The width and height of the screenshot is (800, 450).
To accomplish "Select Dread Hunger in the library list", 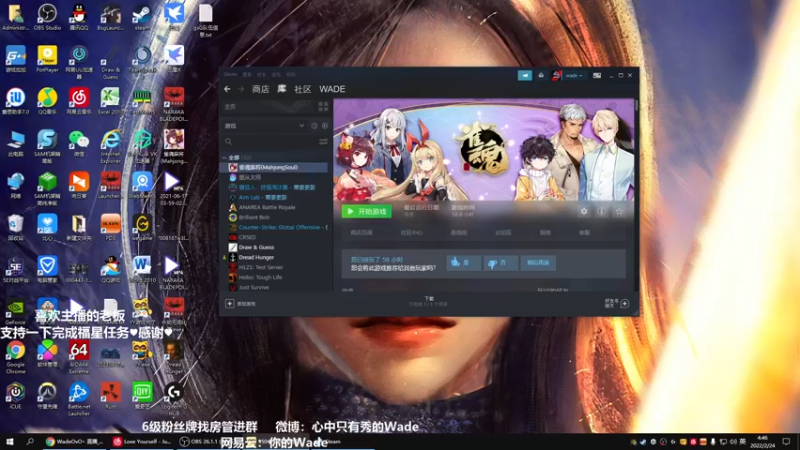I will [276, 258].
